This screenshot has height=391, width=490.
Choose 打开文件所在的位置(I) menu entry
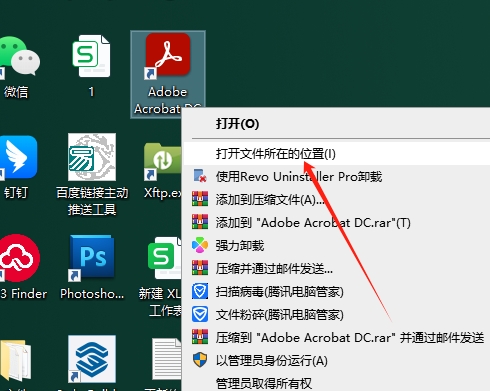point(337,154)
